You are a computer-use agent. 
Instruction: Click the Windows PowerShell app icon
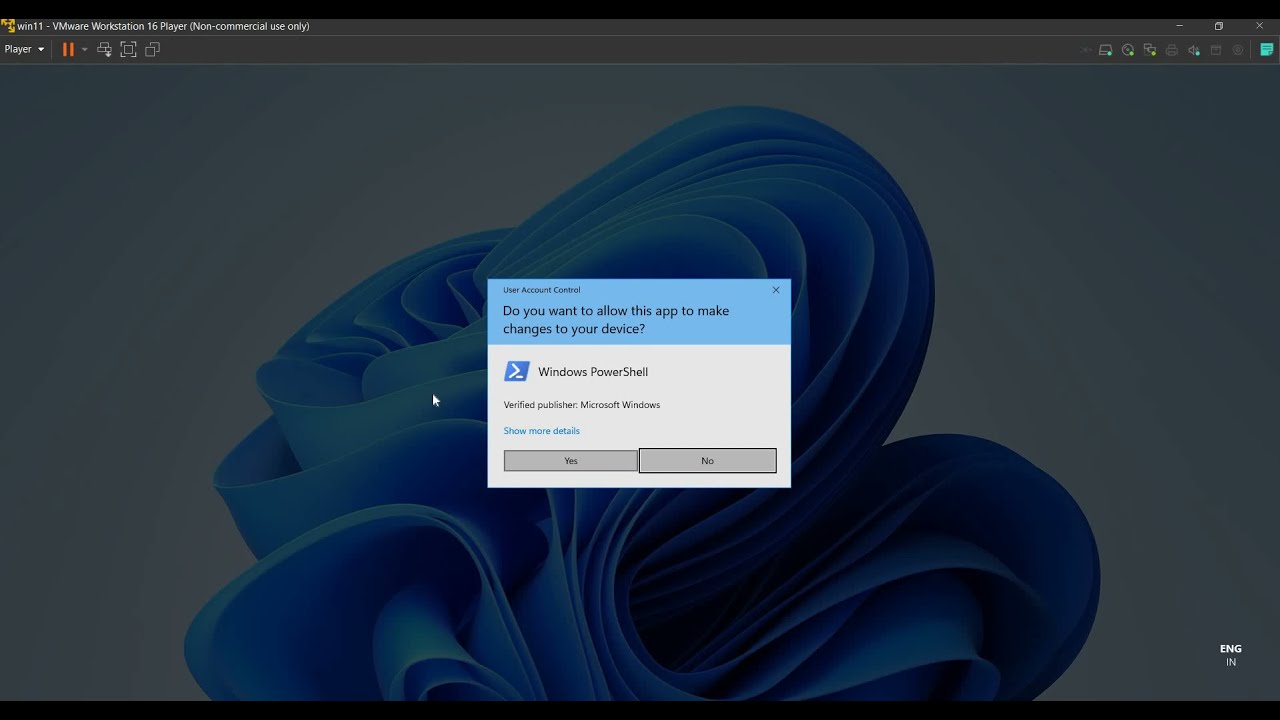516,371
